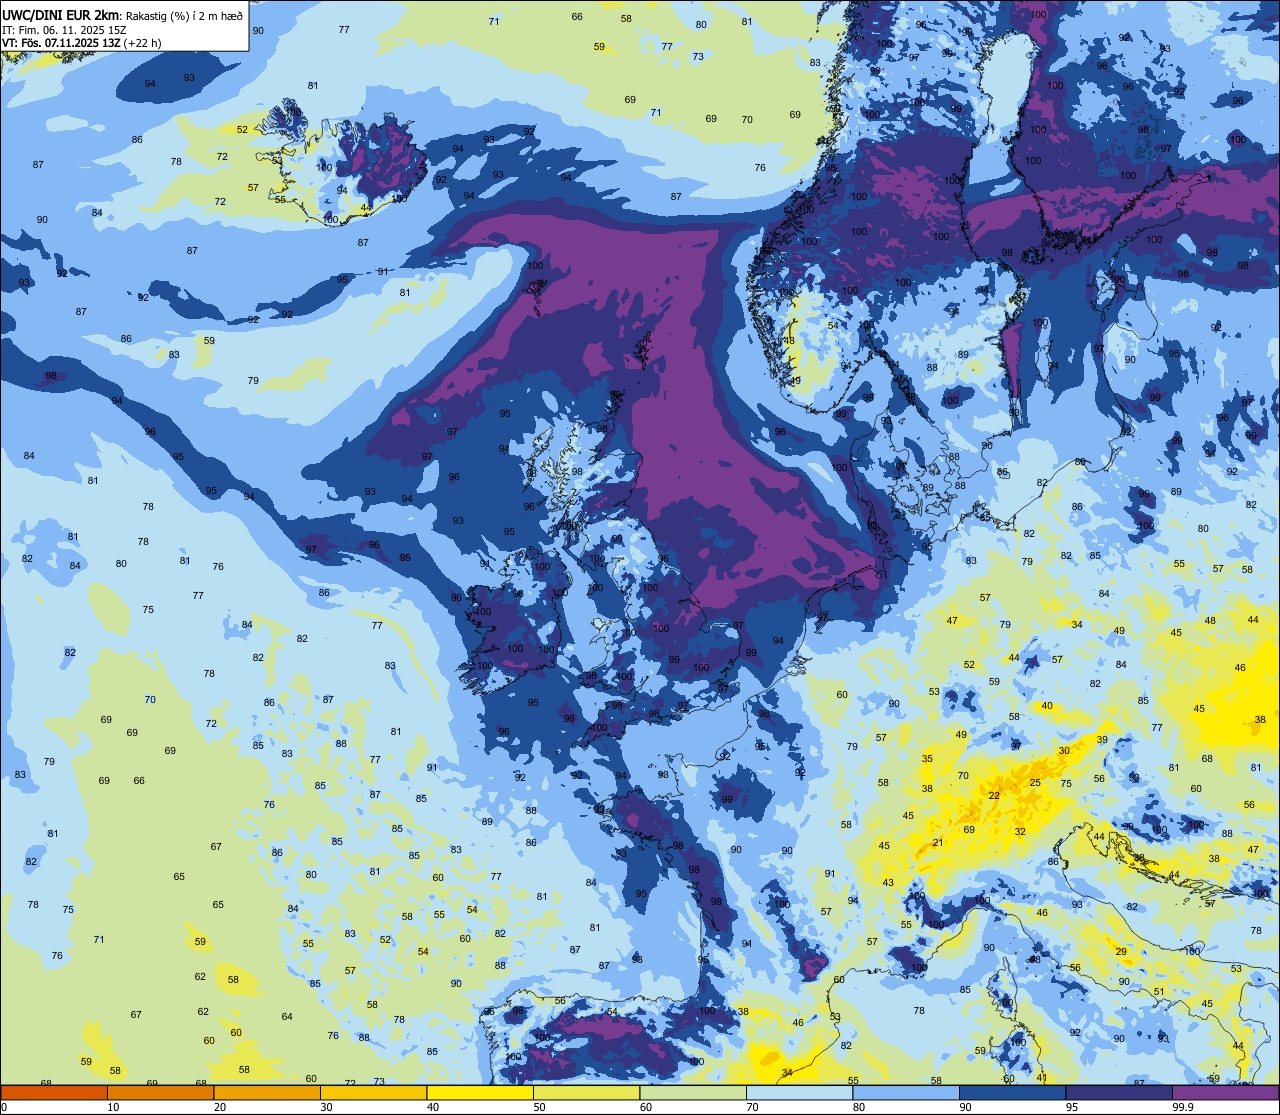Click the 'IT: Fim. 06. 11. 2025 15Z' line
Viewport: 1280px width, 1115px height.
tap(64, 30)
